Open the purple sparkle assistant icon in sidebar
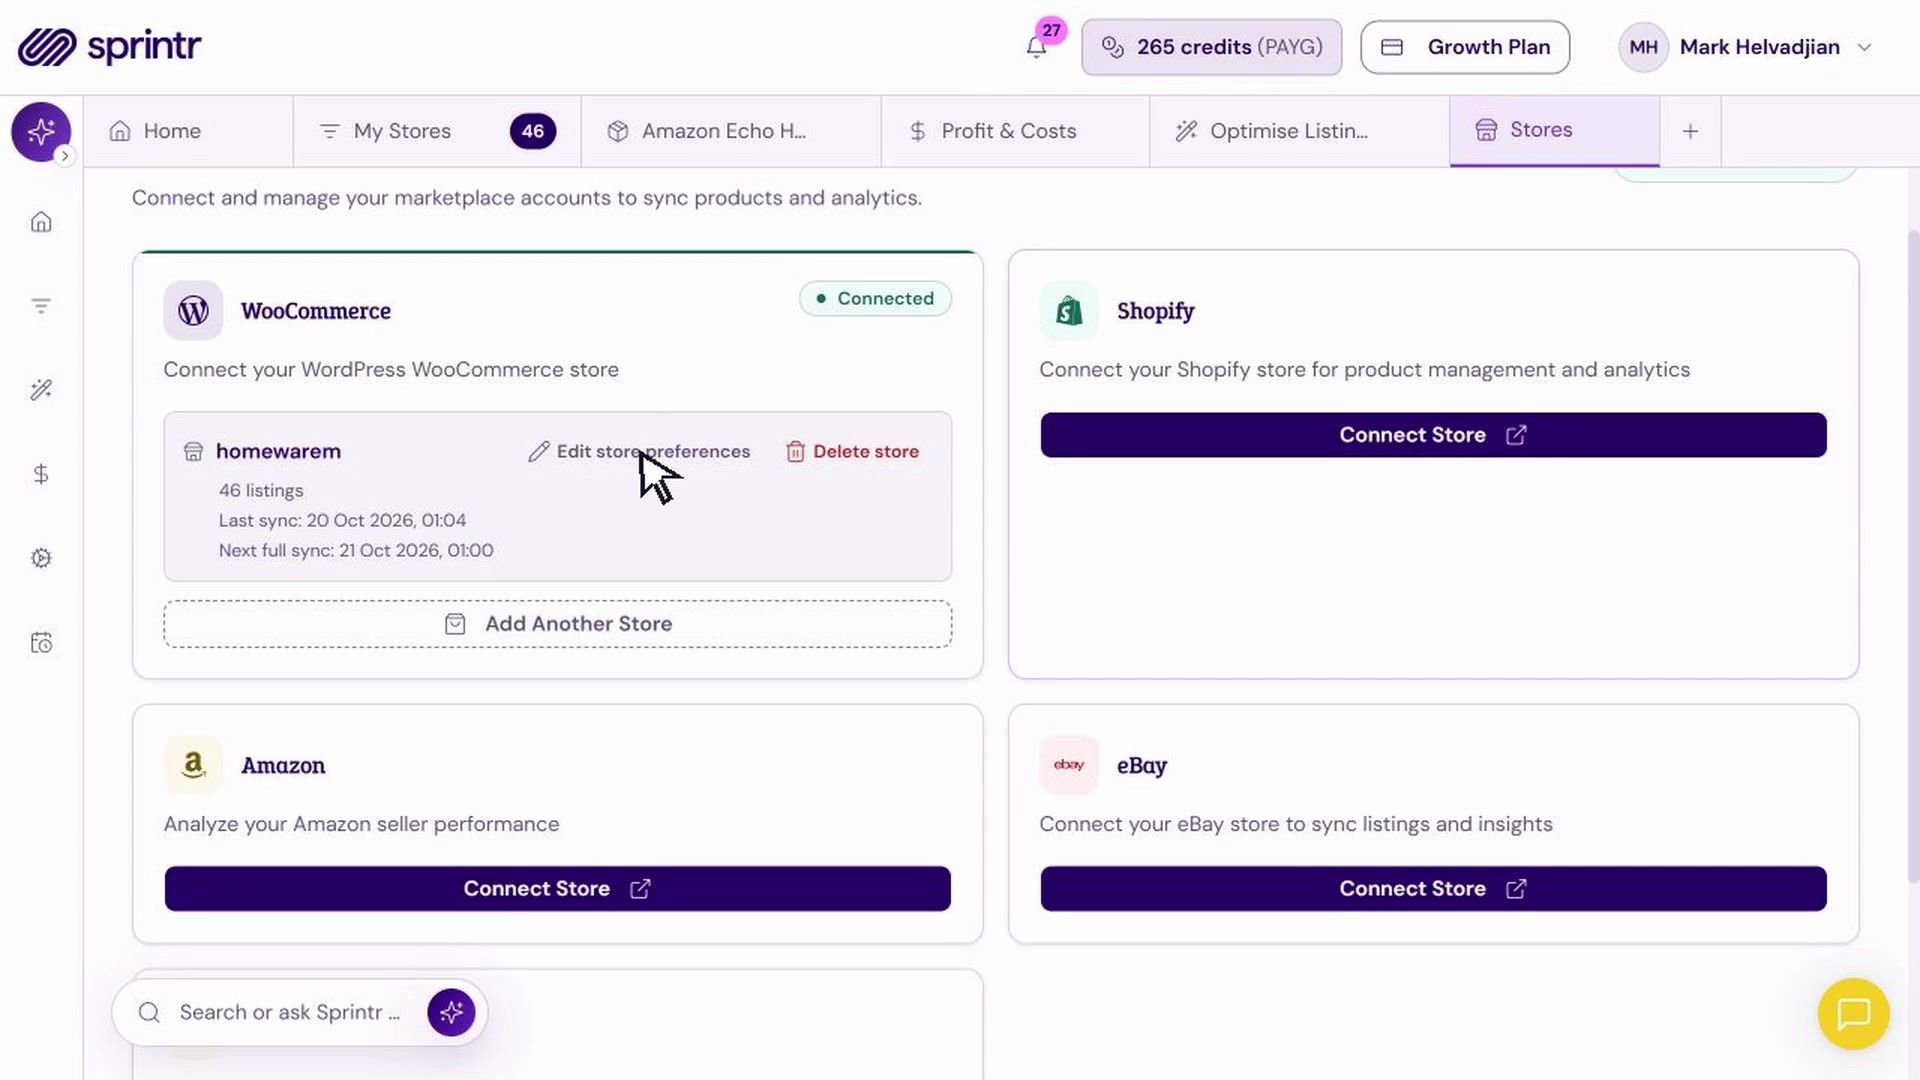The width and height of the screenshot is (1920, 1080). (x=41, y=131)
